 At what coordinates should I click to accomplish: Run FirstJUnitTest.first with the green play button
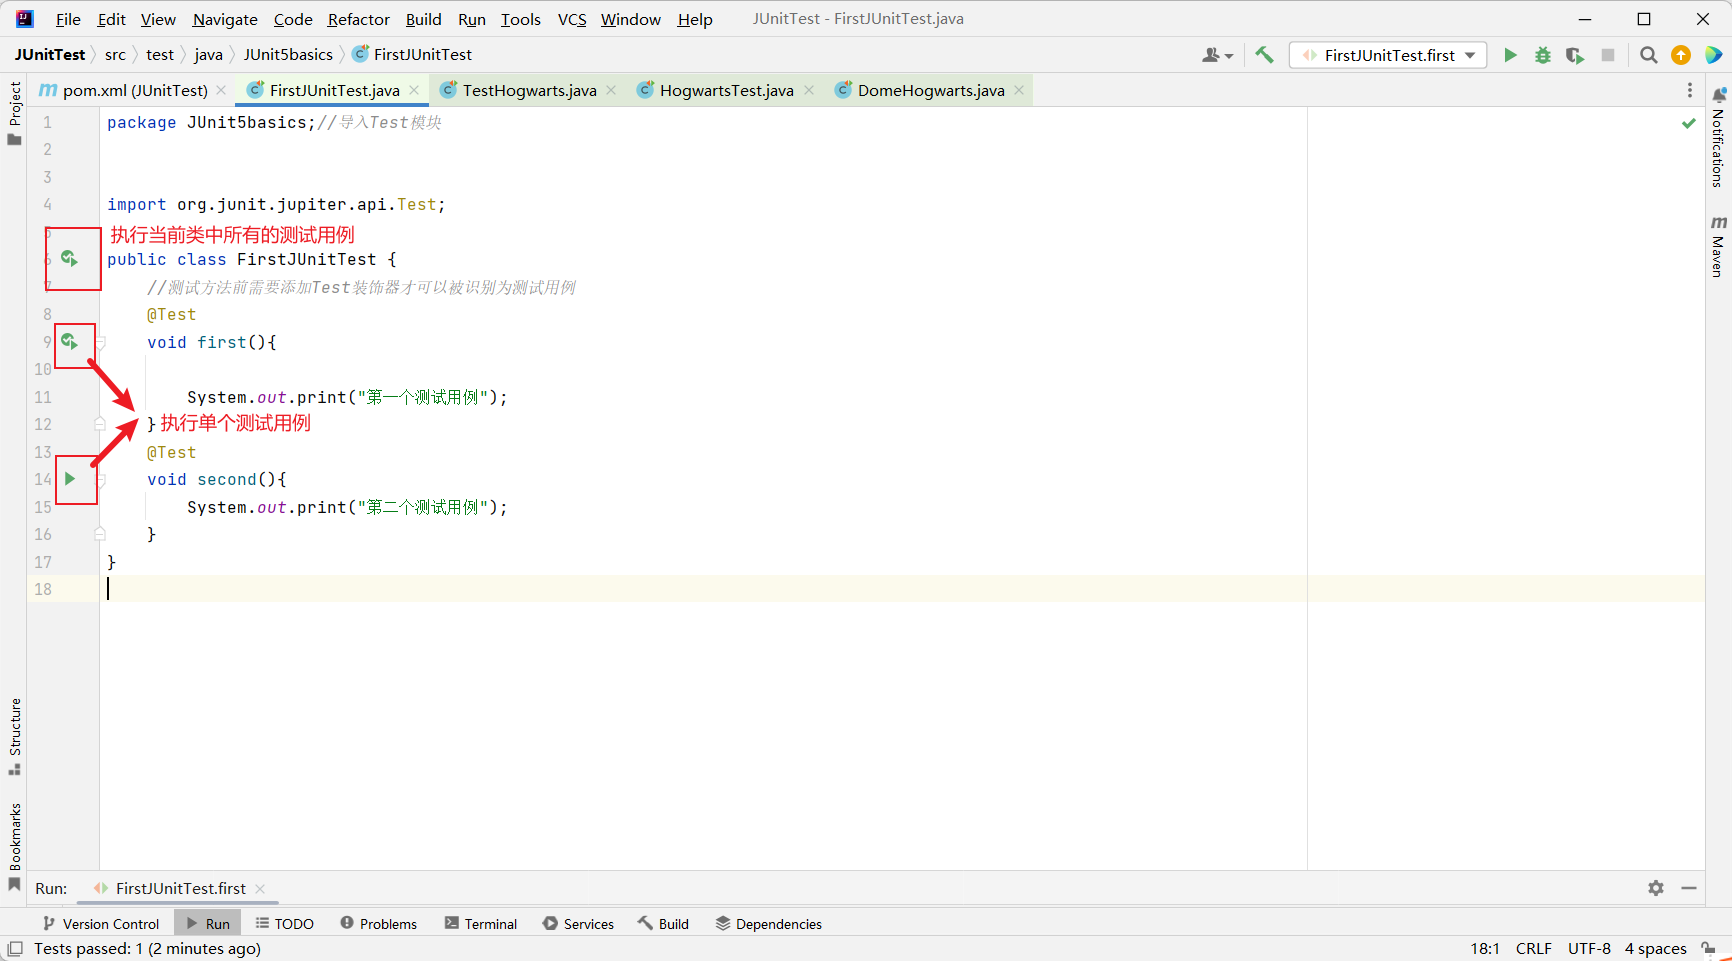pos(1510,55)
